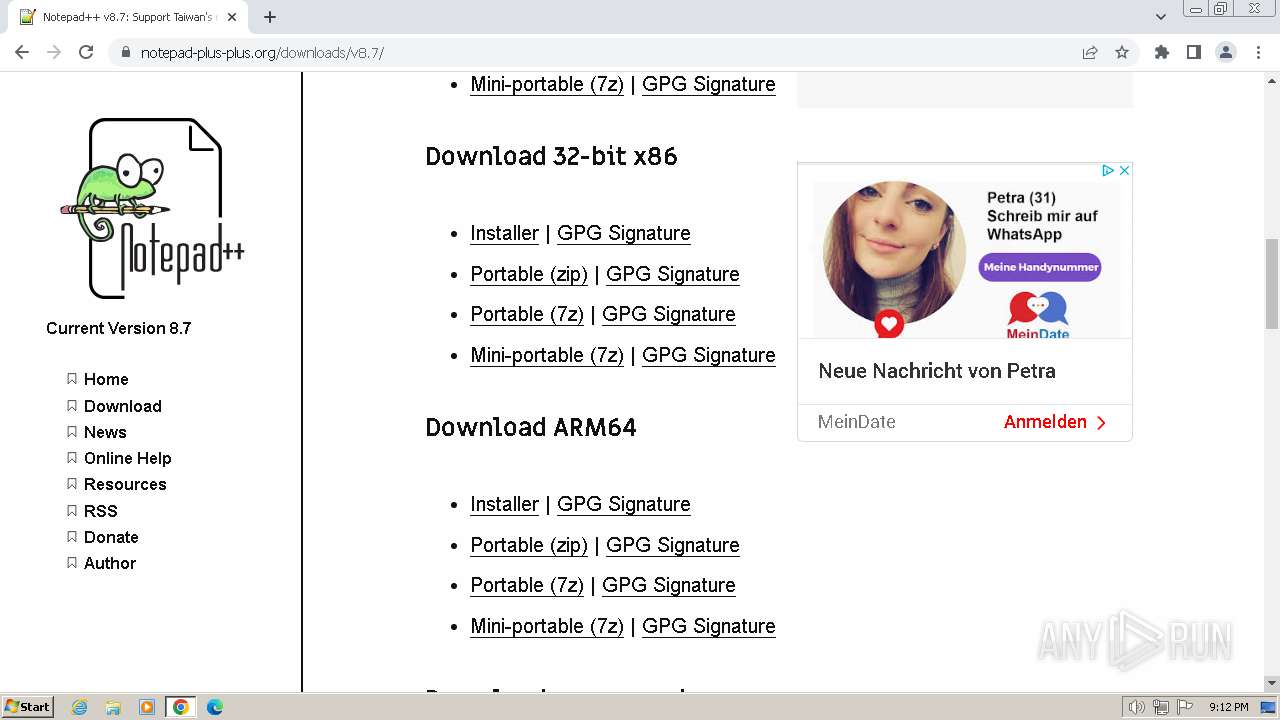Toggle the browser side panel icon

(x=1193, y=53)
